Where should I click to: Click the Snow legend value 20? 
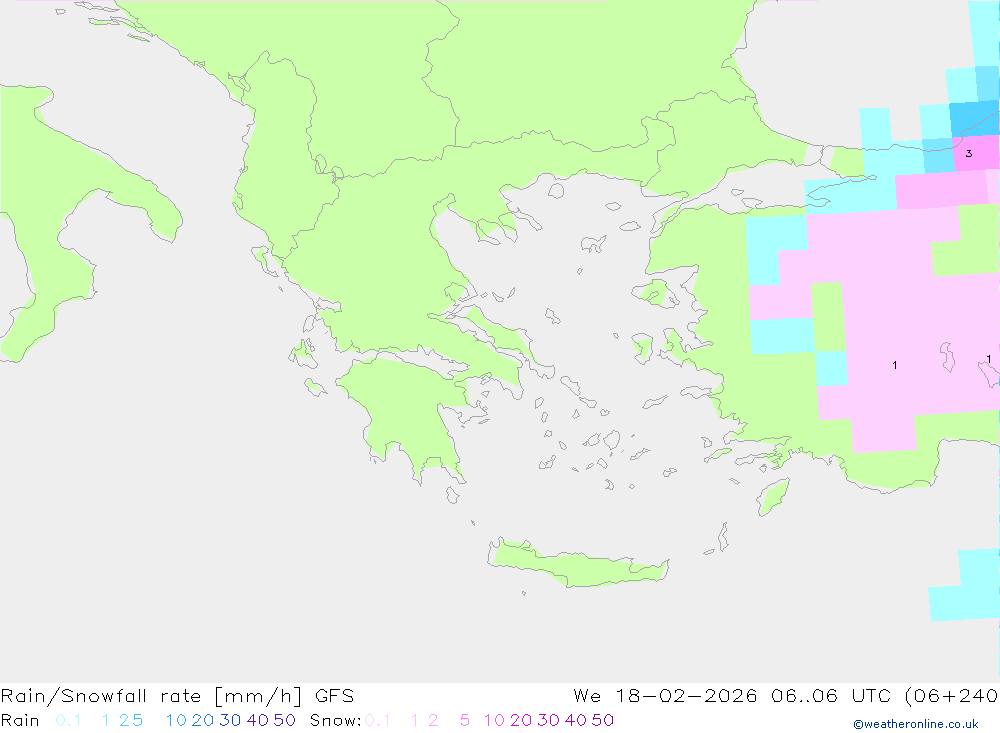point(521,720)
